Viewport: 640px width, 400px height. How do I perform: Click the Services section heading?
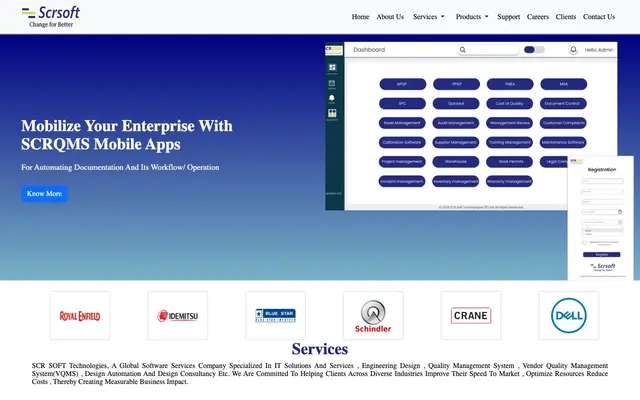point(320,349)
